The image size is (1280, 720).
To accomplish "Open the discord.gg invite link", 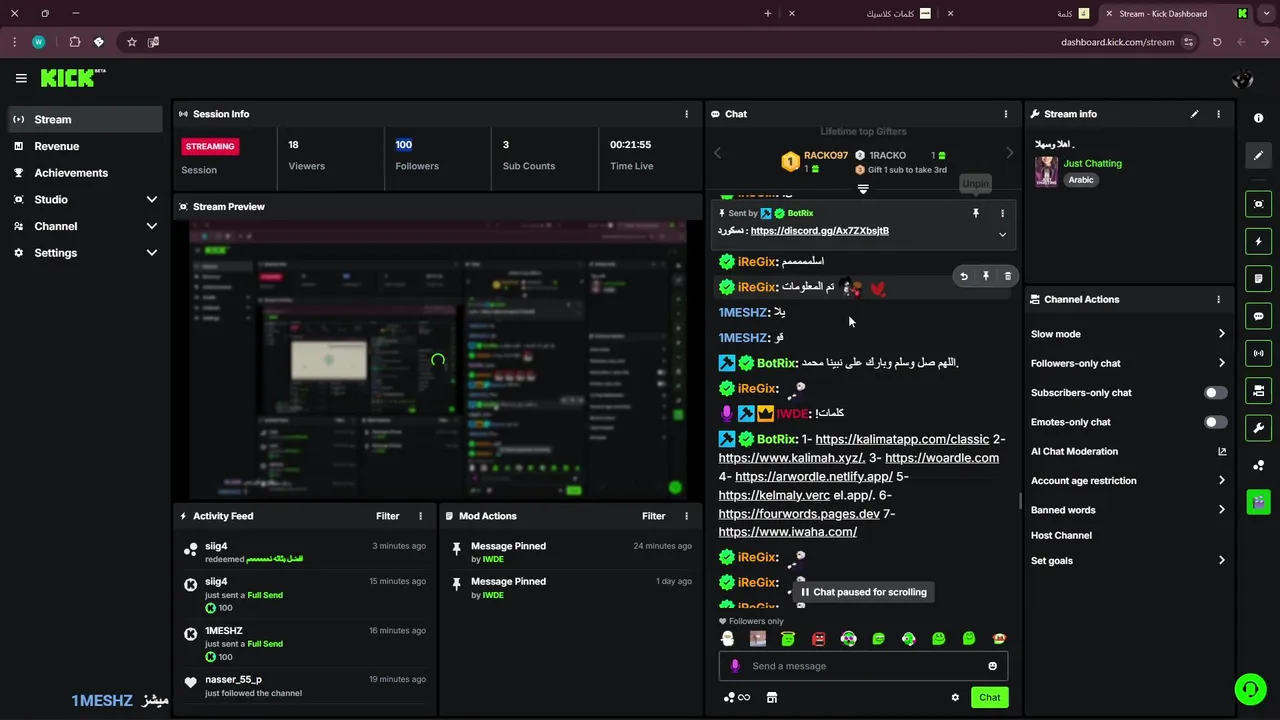I will pyautogui.click(x=819, y=231).
